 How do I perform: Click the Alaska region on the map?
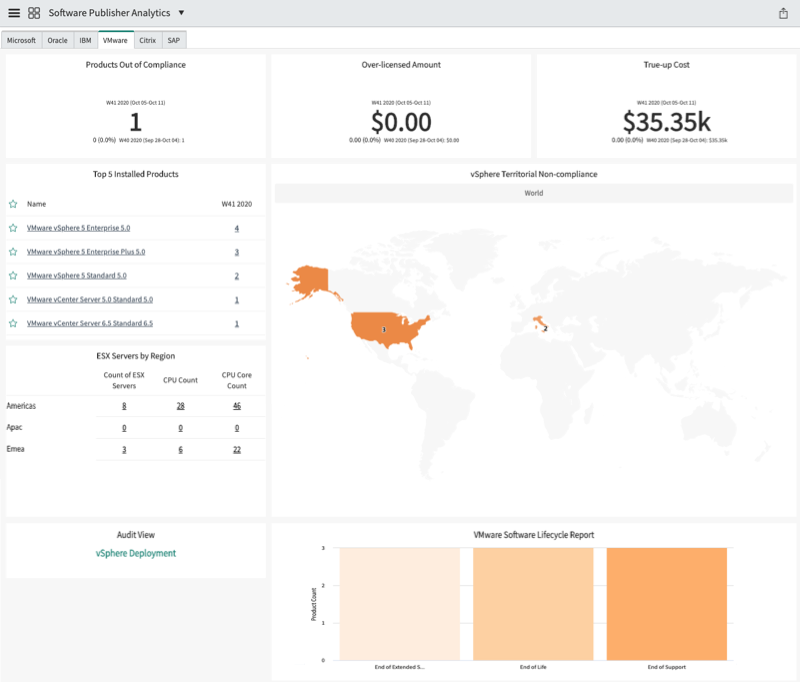(312, 281)
